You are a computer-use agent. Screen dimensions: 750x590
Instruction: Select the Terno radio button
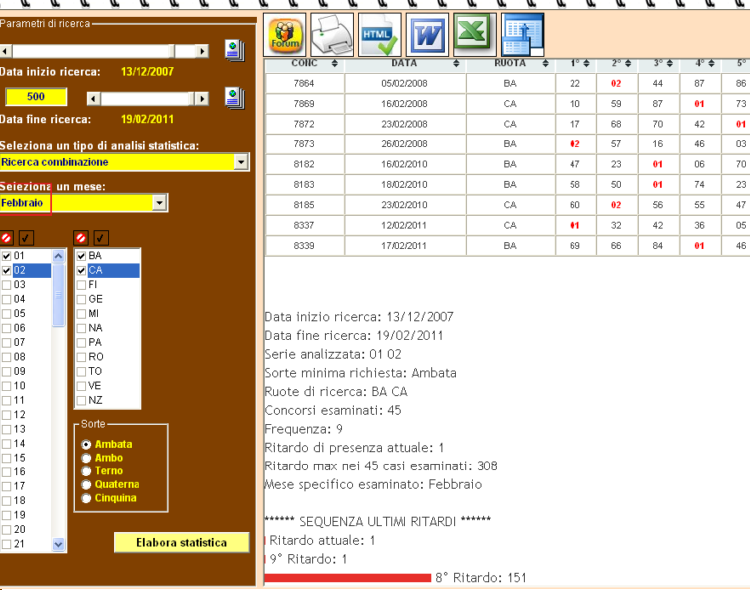[x=87, y=471]
